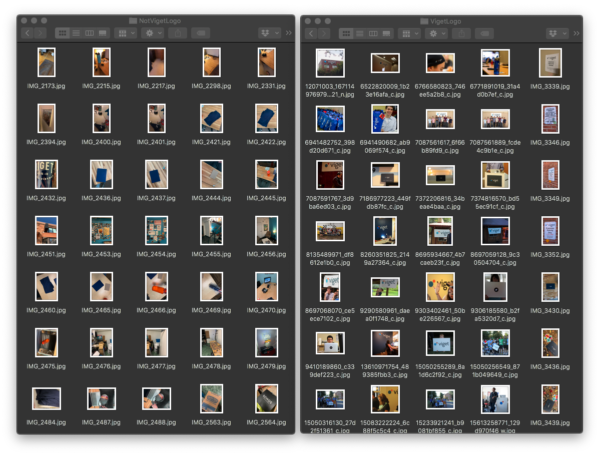
Task: Show more toolbar items in VigetLogo window
Action: point(576,34)
